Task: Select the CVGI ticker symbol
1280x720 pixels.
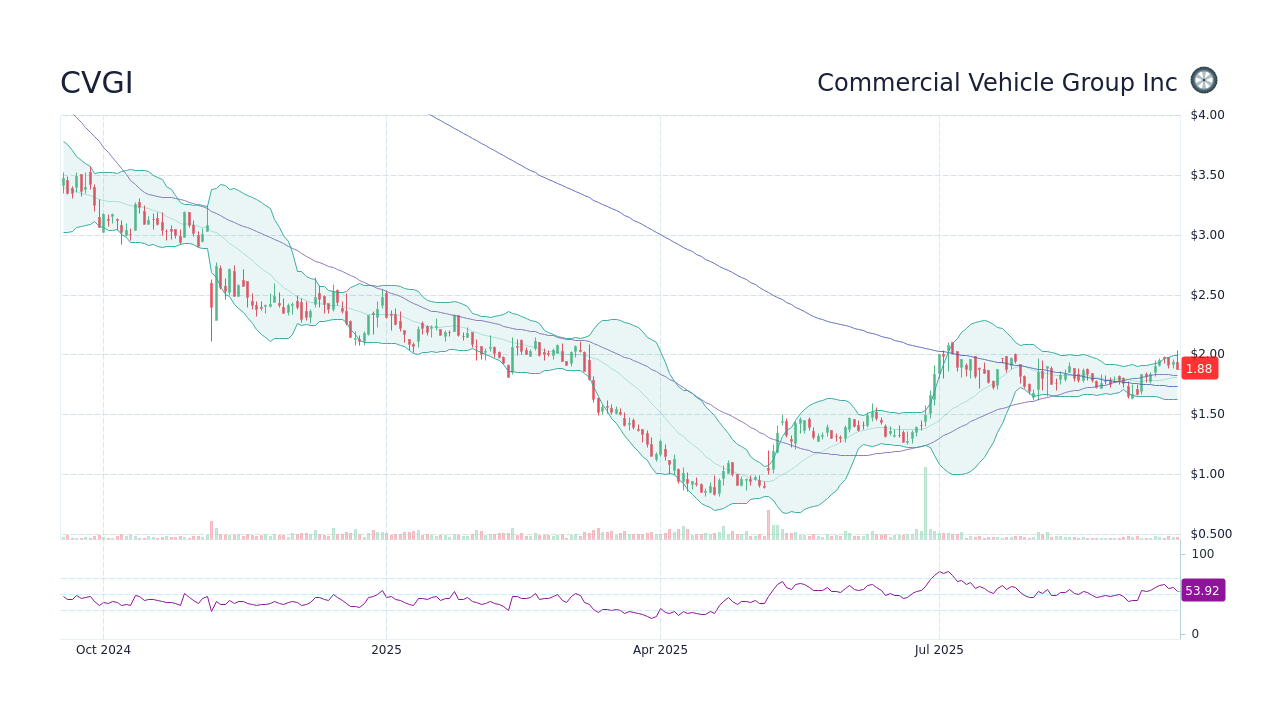Action: [96, 83]
